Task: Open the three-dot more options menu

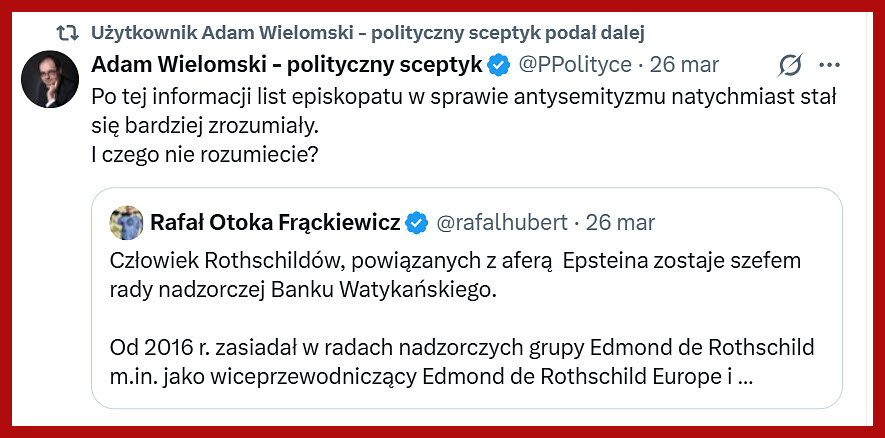Action: pyautogui.click(x=830, y=66)
